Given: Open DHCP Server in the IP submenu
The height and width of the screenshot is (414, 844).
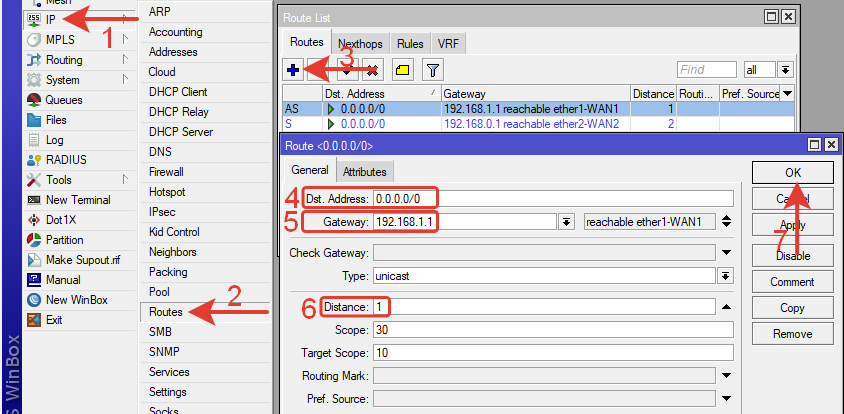Looking at the screenshot, I should pos(205,132).
